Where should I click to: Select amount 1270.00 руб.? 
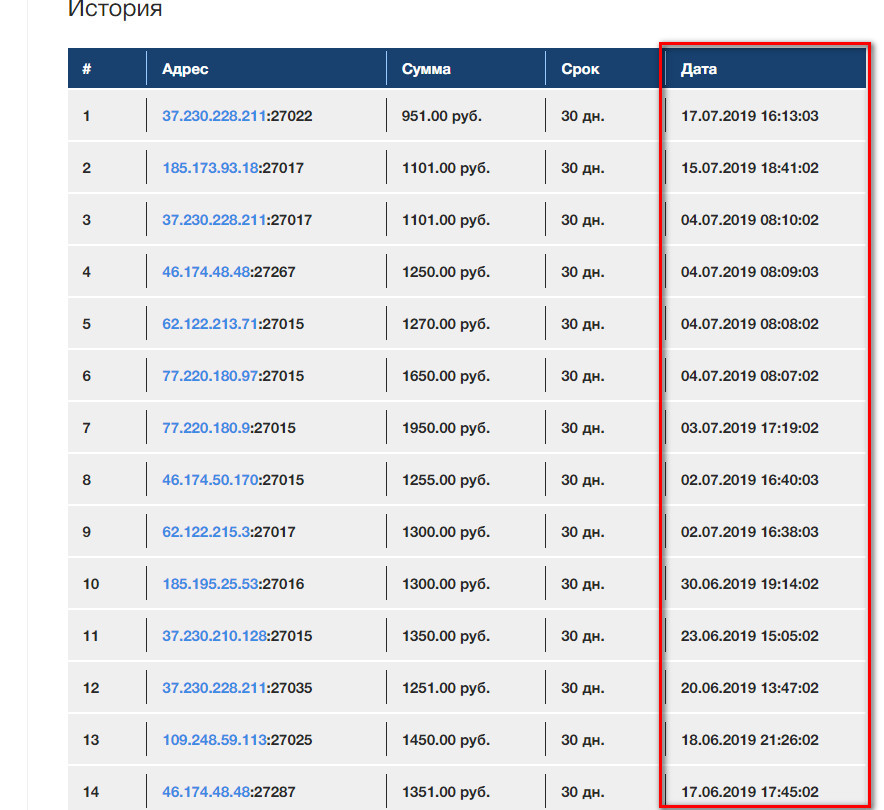click(445, 324)
